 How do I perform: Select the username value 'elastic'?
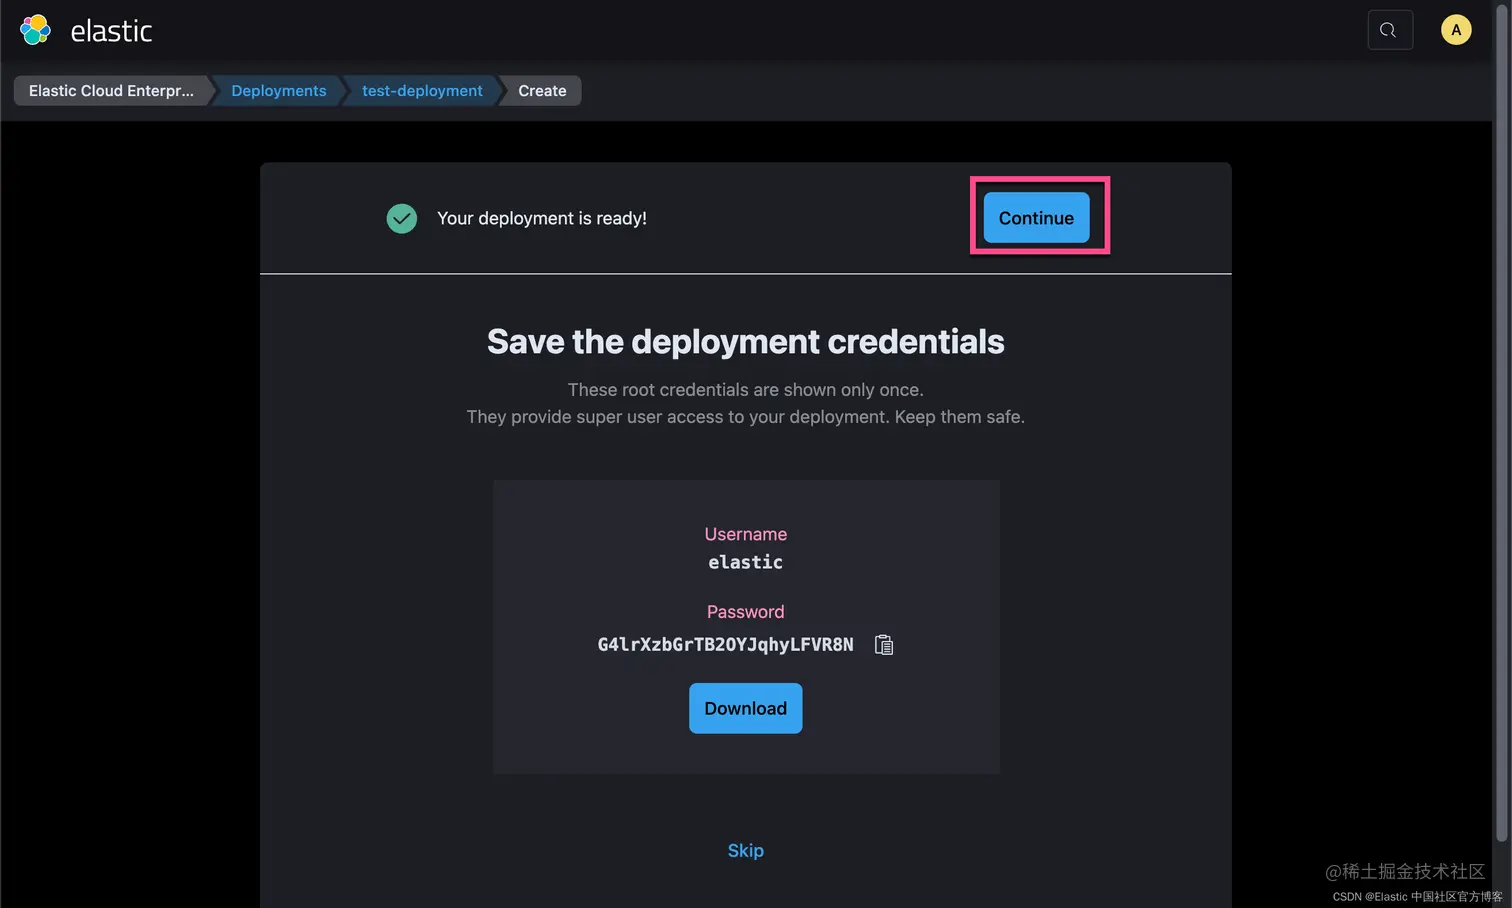click(x=745, y=562)
